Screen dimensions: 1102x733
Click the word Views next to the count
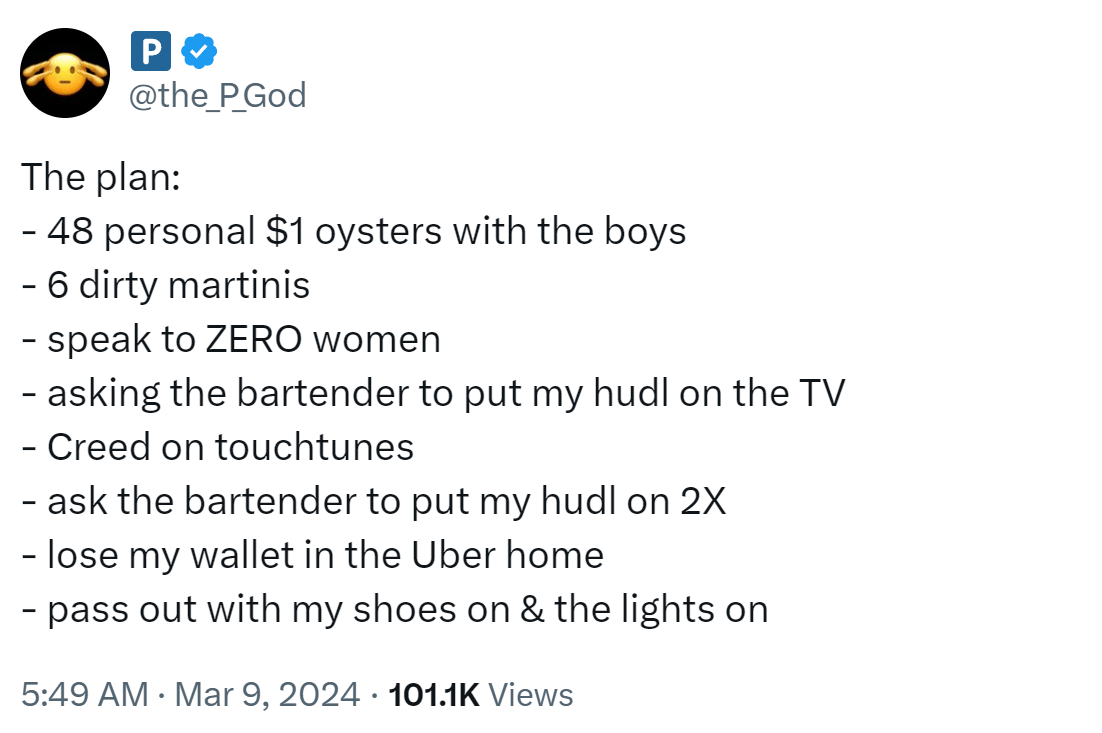coord(531,694)
